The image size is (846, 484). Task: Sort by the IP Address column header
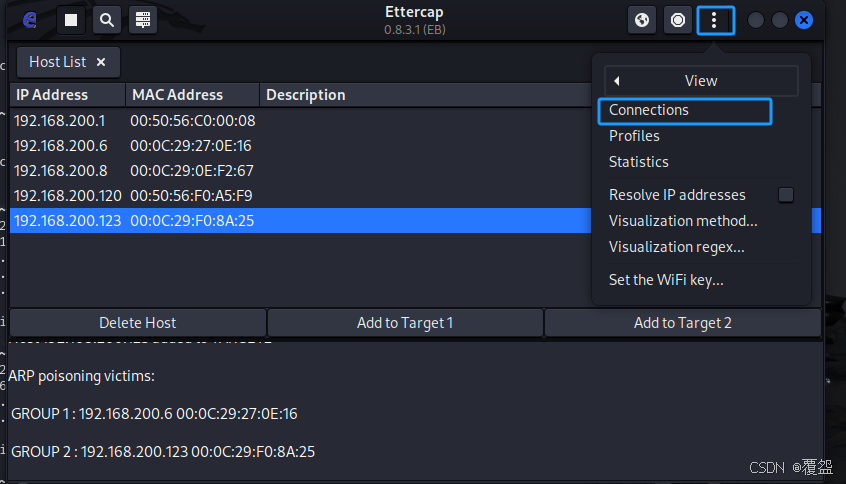(x=67, y=95)
